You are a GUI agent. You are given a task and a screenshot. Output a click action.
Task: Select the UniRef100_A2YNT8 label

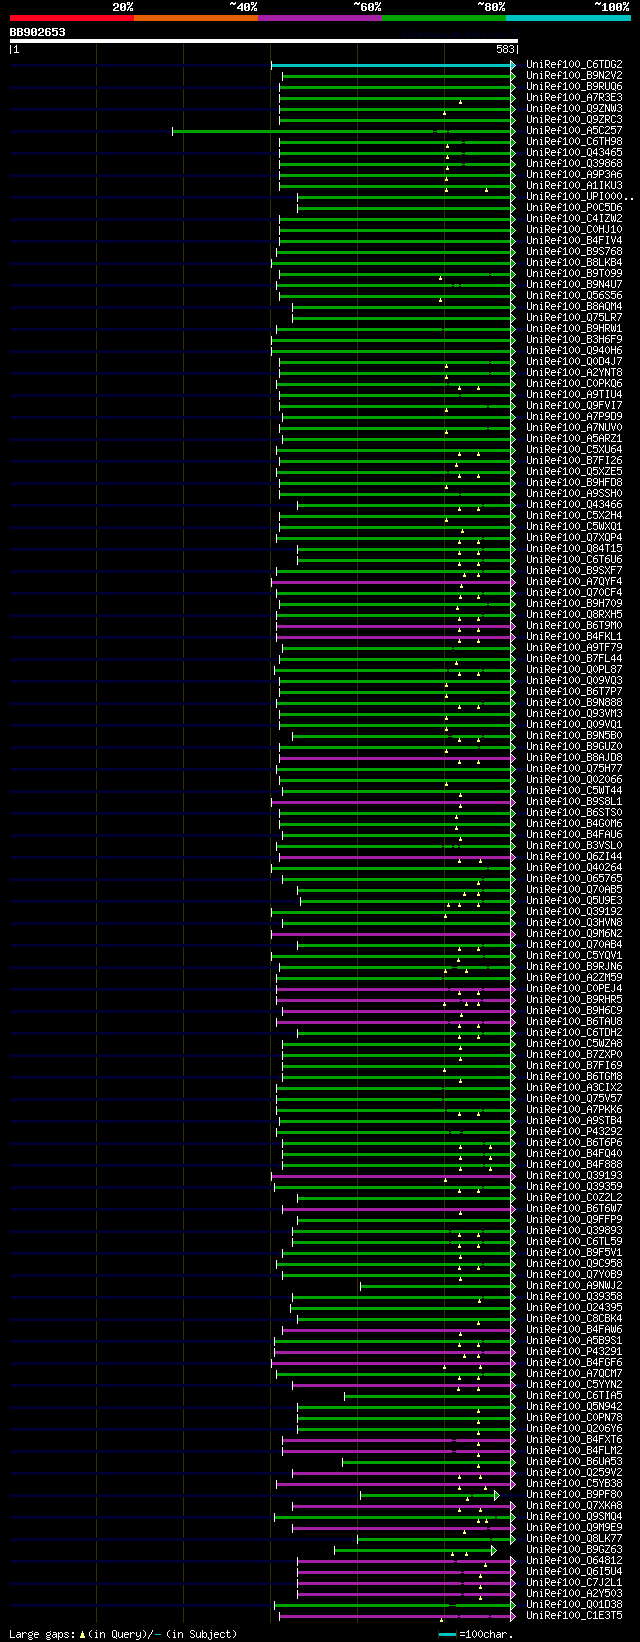(x=574, y=372)
